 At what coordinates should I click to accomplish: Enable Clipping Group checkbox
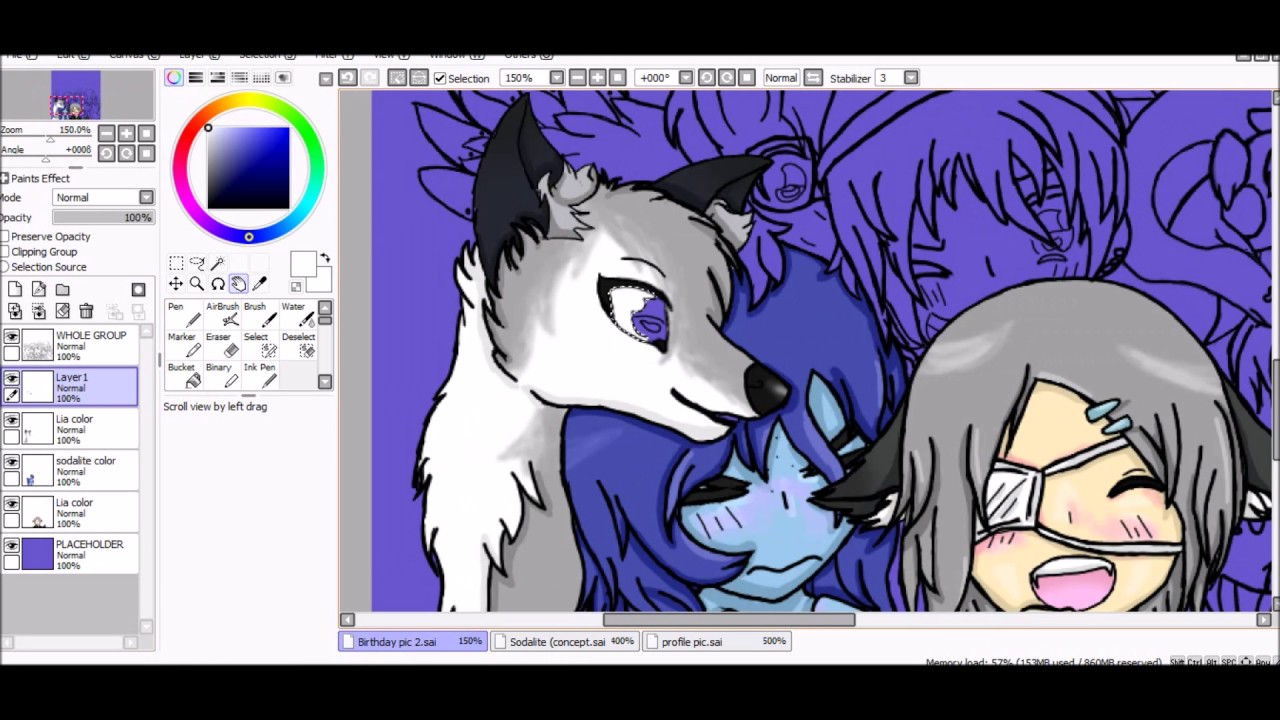coord(5,252)
